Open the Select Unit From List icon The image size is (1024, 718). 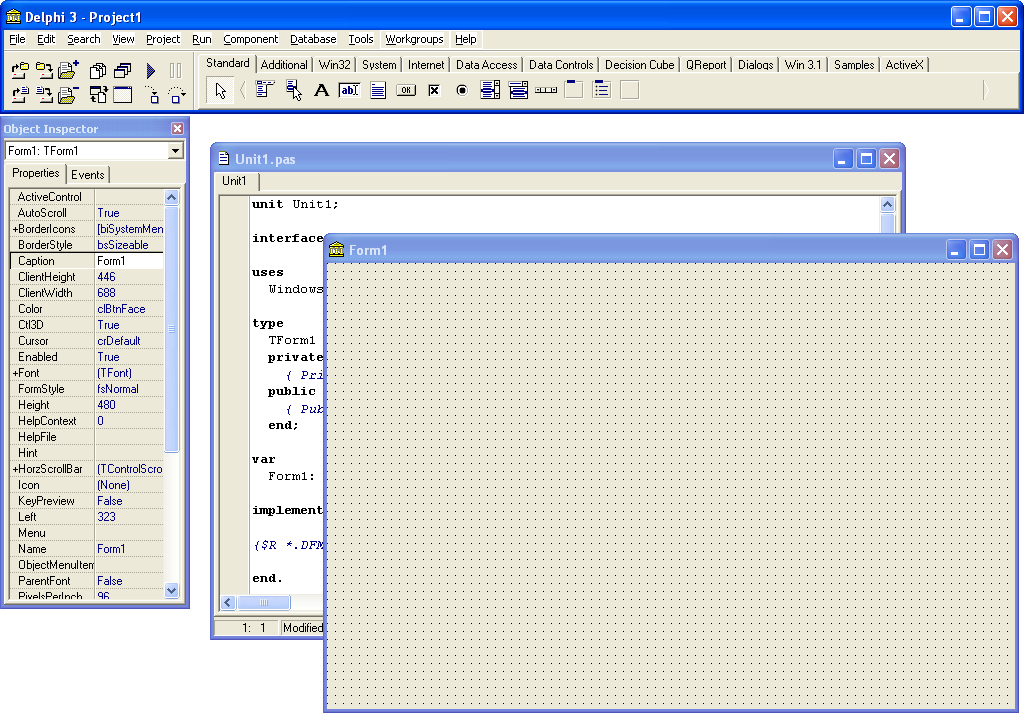pyautogui.click(x=98, y=71)
